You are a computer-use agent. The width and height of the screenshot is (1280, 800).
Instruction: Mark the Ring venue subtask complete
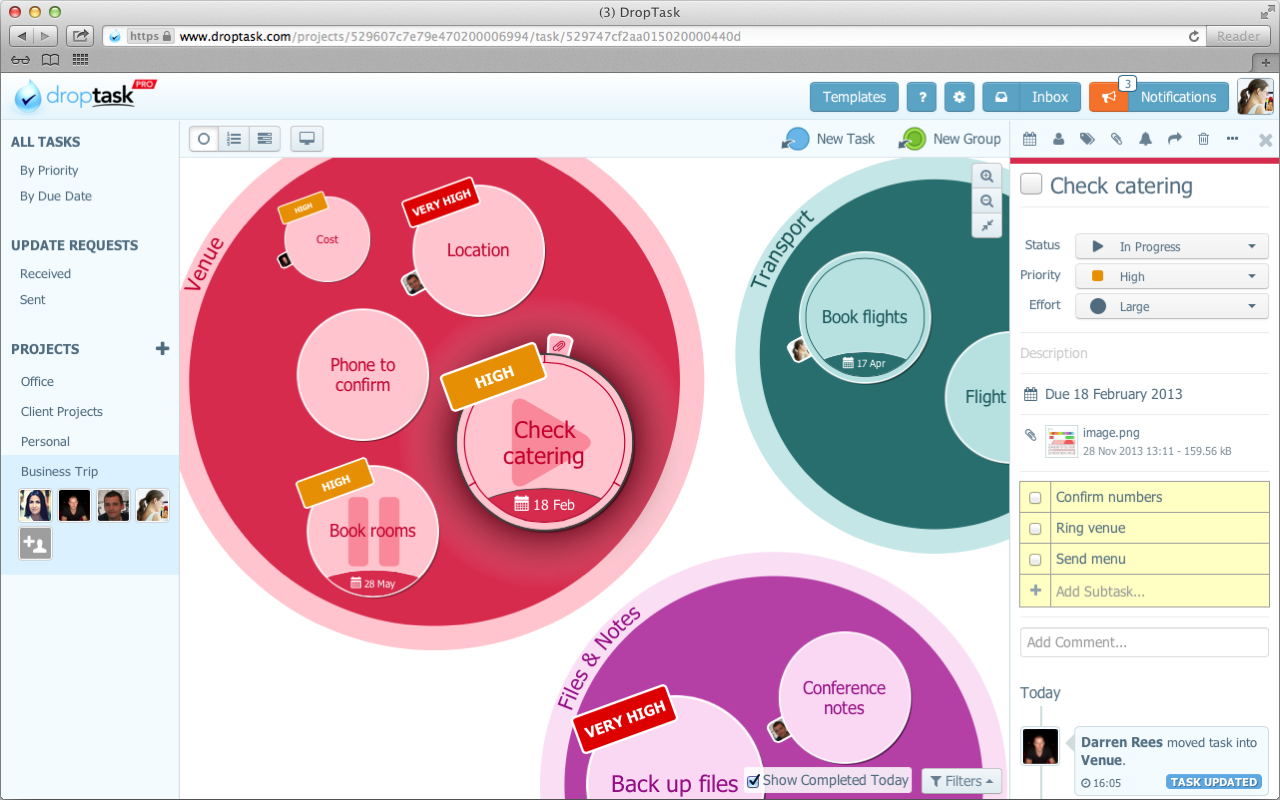pyautogui.click(x=1035, y=528)
